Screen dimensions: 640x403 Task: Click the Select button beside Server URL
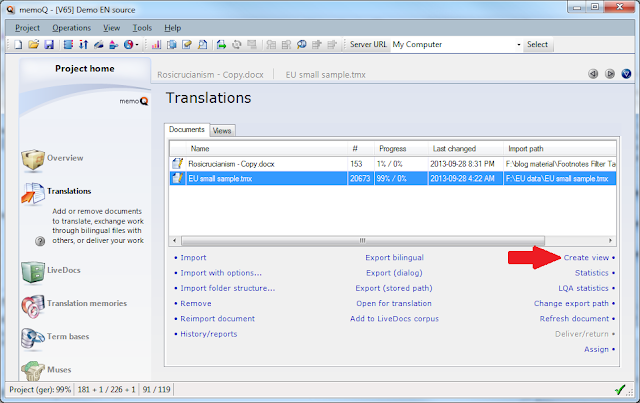click(537, 45)
